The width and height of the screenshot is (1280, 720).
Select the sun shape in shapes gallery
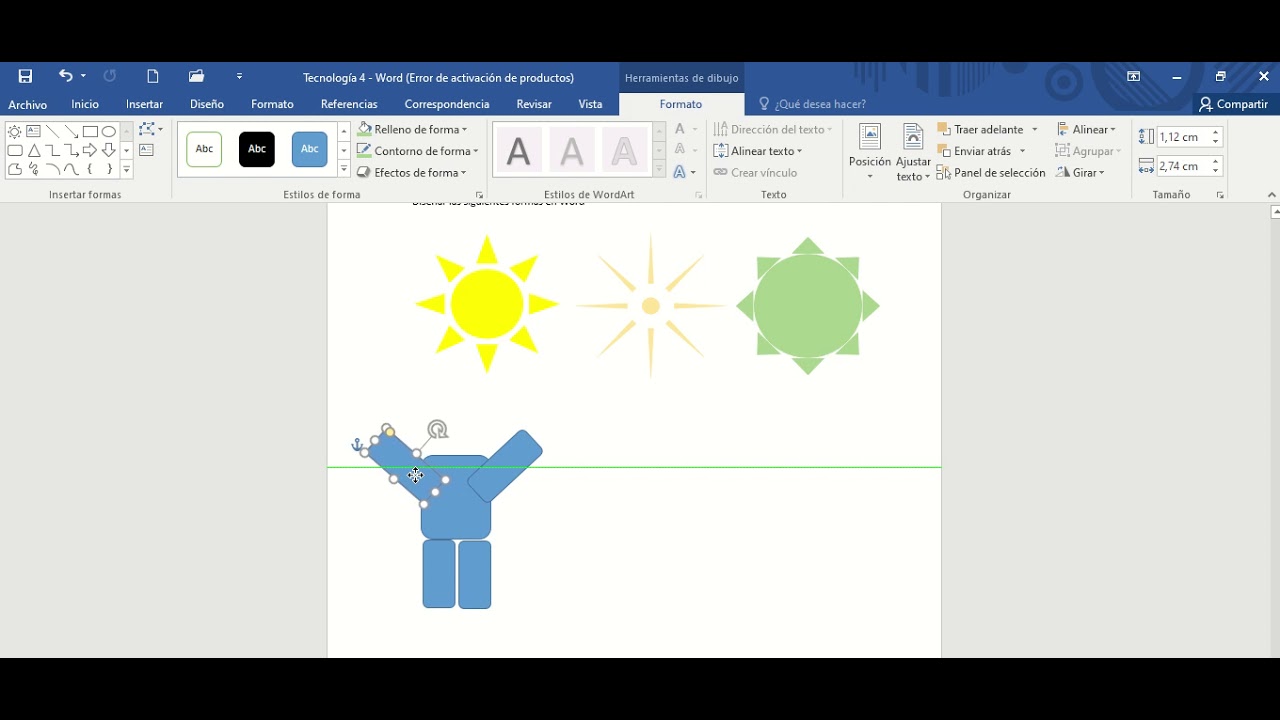[15, 131]
